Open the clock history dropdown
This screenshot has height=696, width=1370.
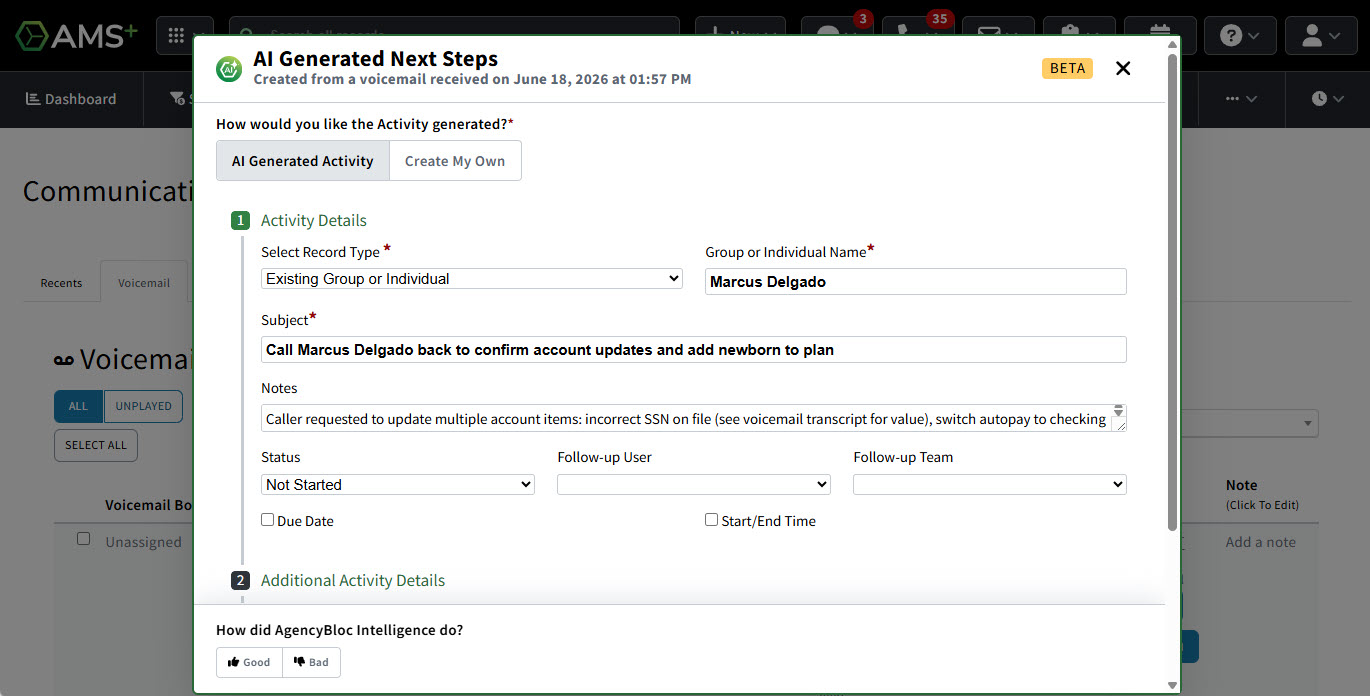pos(1326,99)
